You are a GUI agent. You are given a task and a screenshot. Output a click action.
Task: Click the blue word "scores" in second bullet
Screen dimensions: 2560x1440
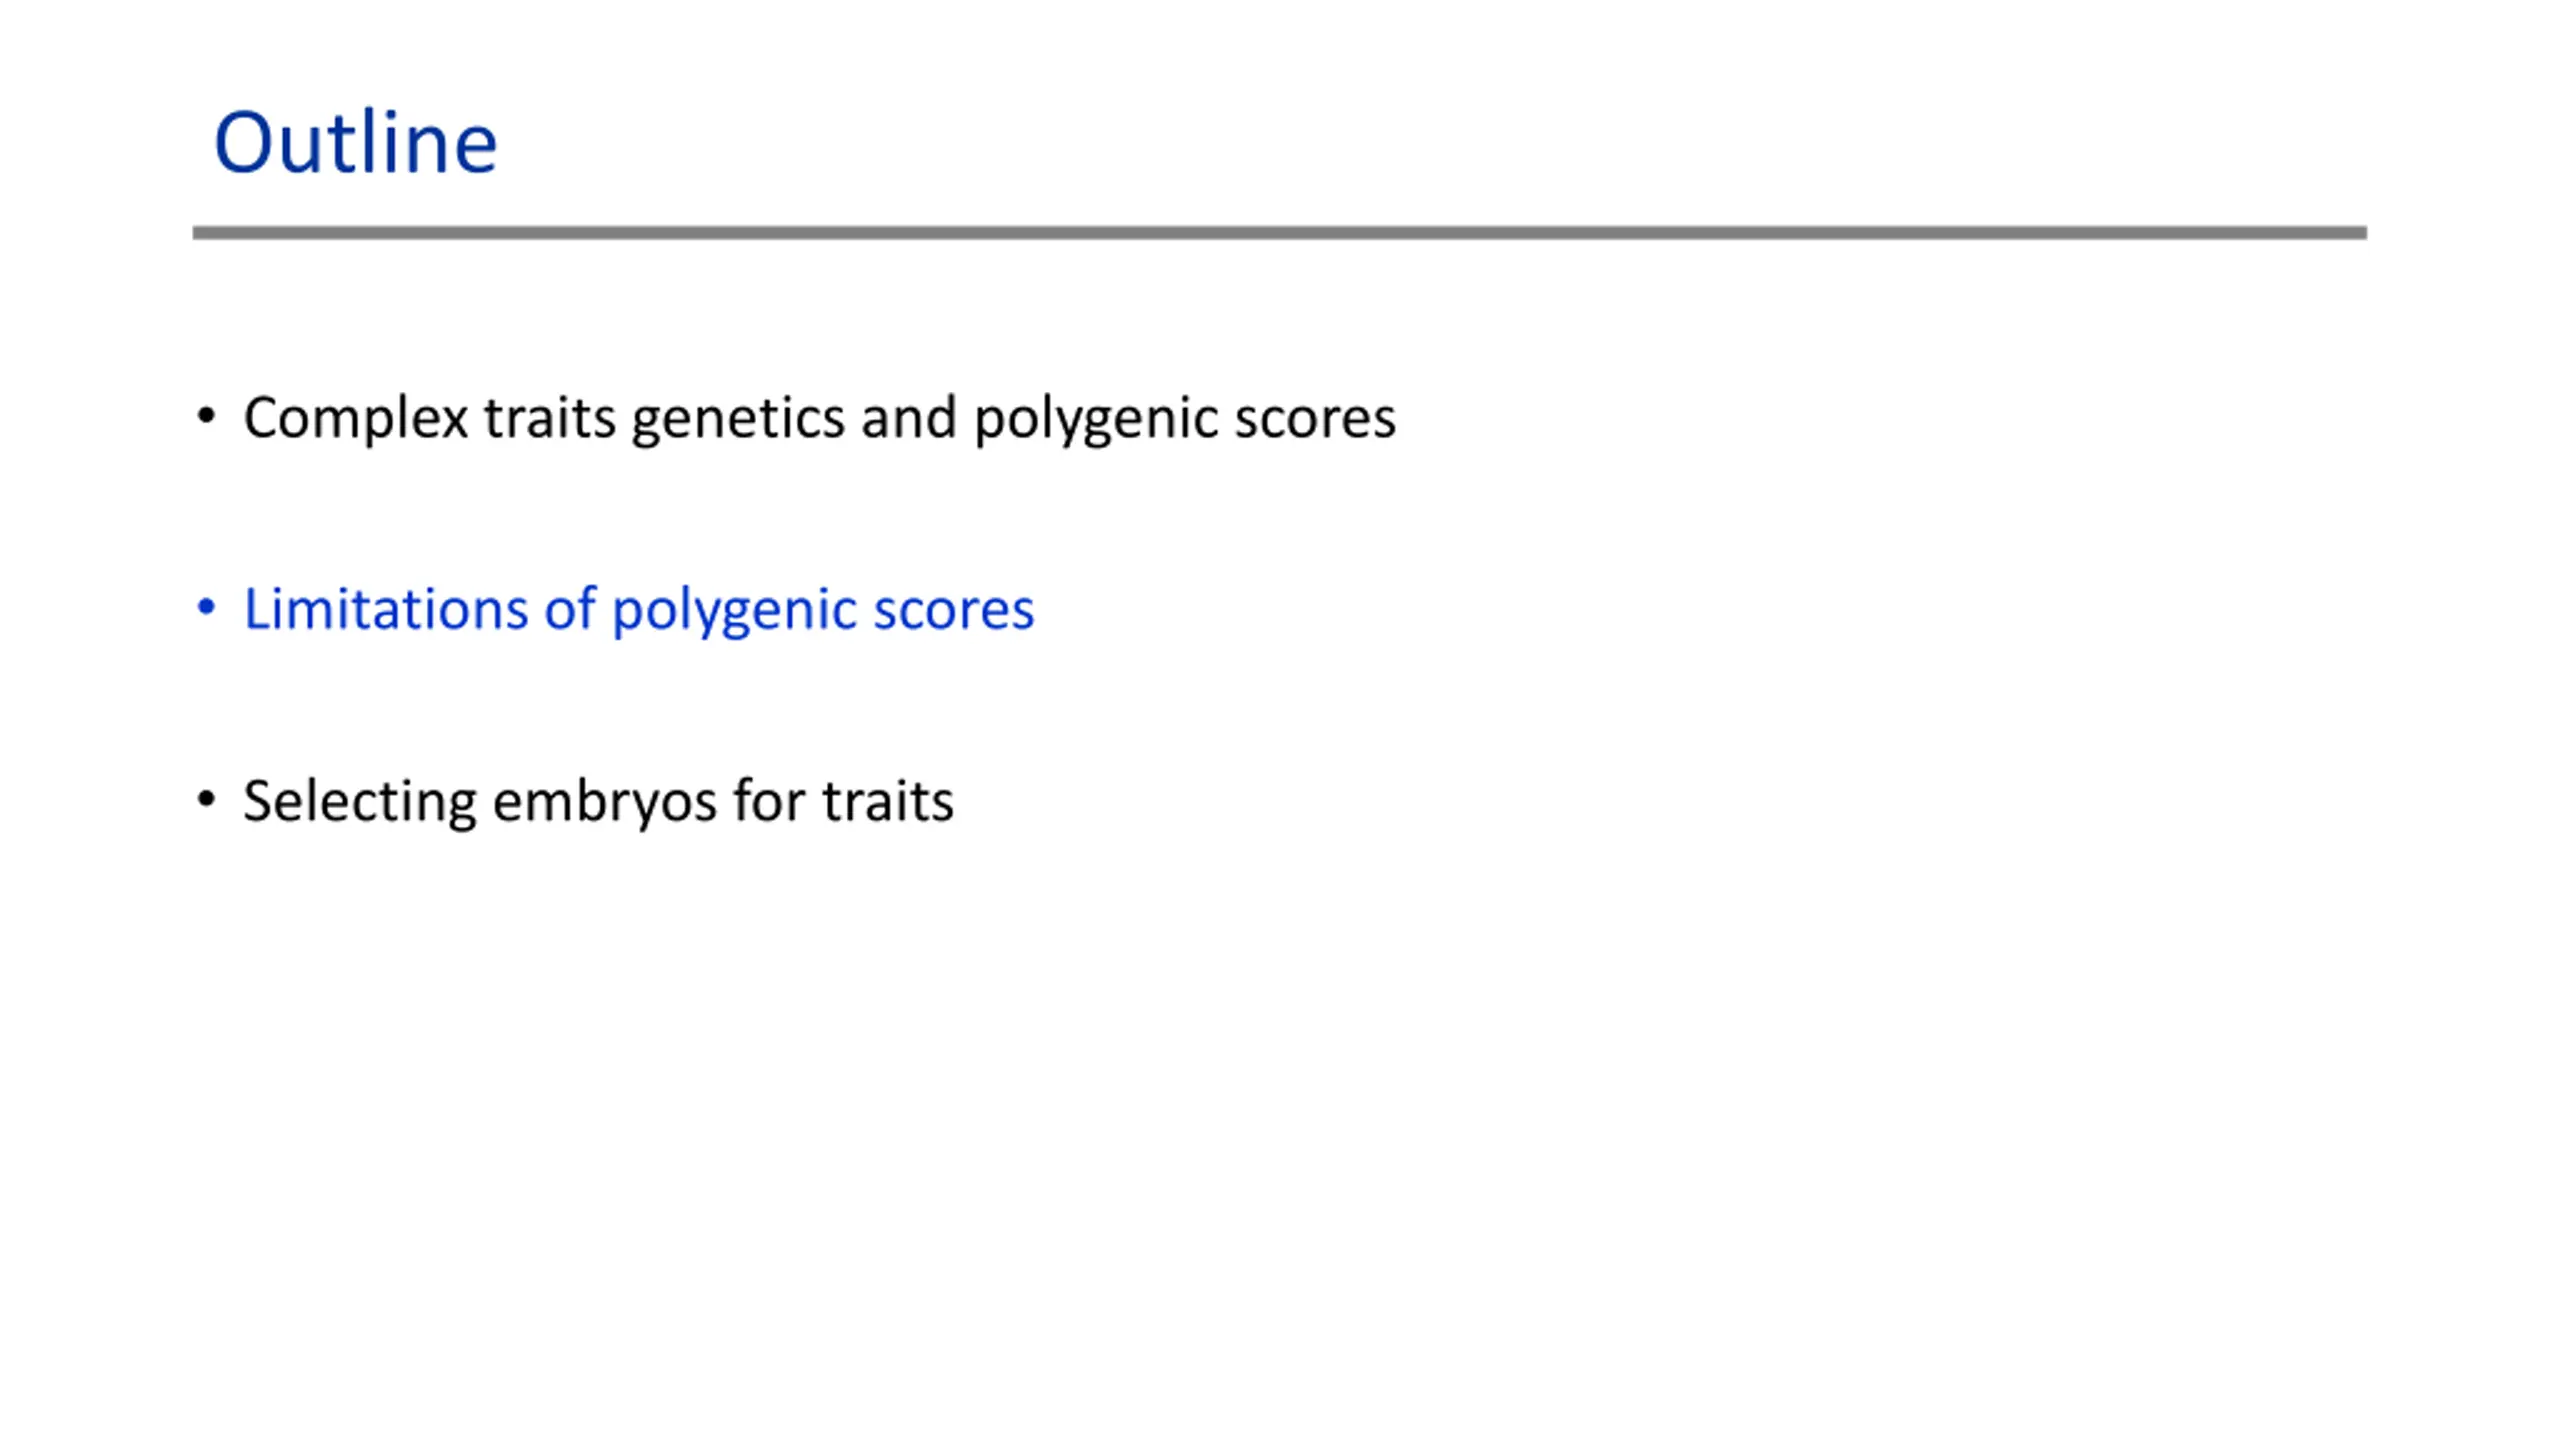[x=953, y=609]
